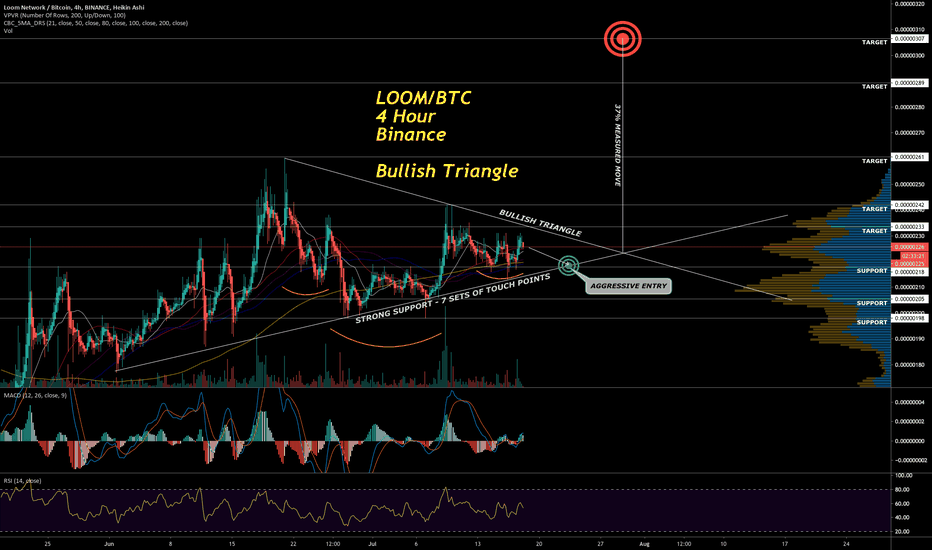Image resolution: width=932 pixels, height=550 pixels.
Task: Click 0.00000270 on the price axis
Action: pos(909,133)
